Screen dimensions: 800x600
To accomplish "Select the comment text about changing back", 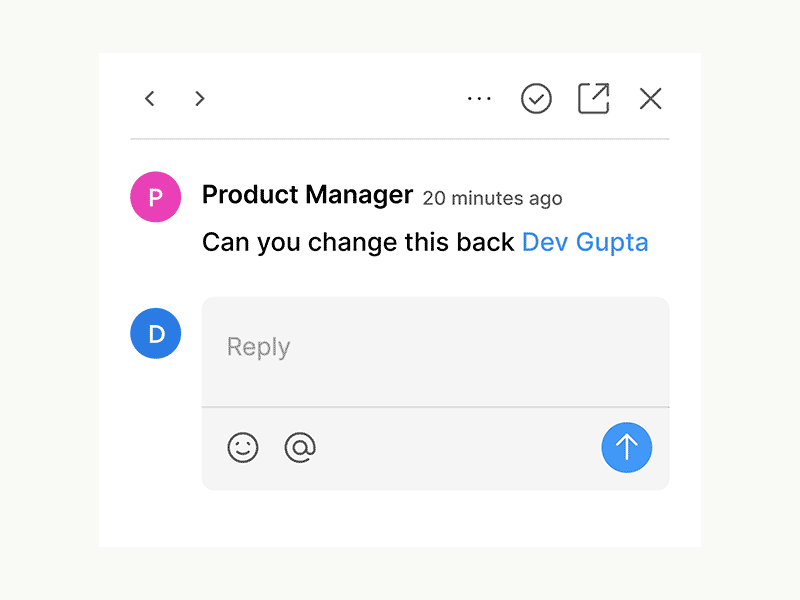I will point(355,242).
